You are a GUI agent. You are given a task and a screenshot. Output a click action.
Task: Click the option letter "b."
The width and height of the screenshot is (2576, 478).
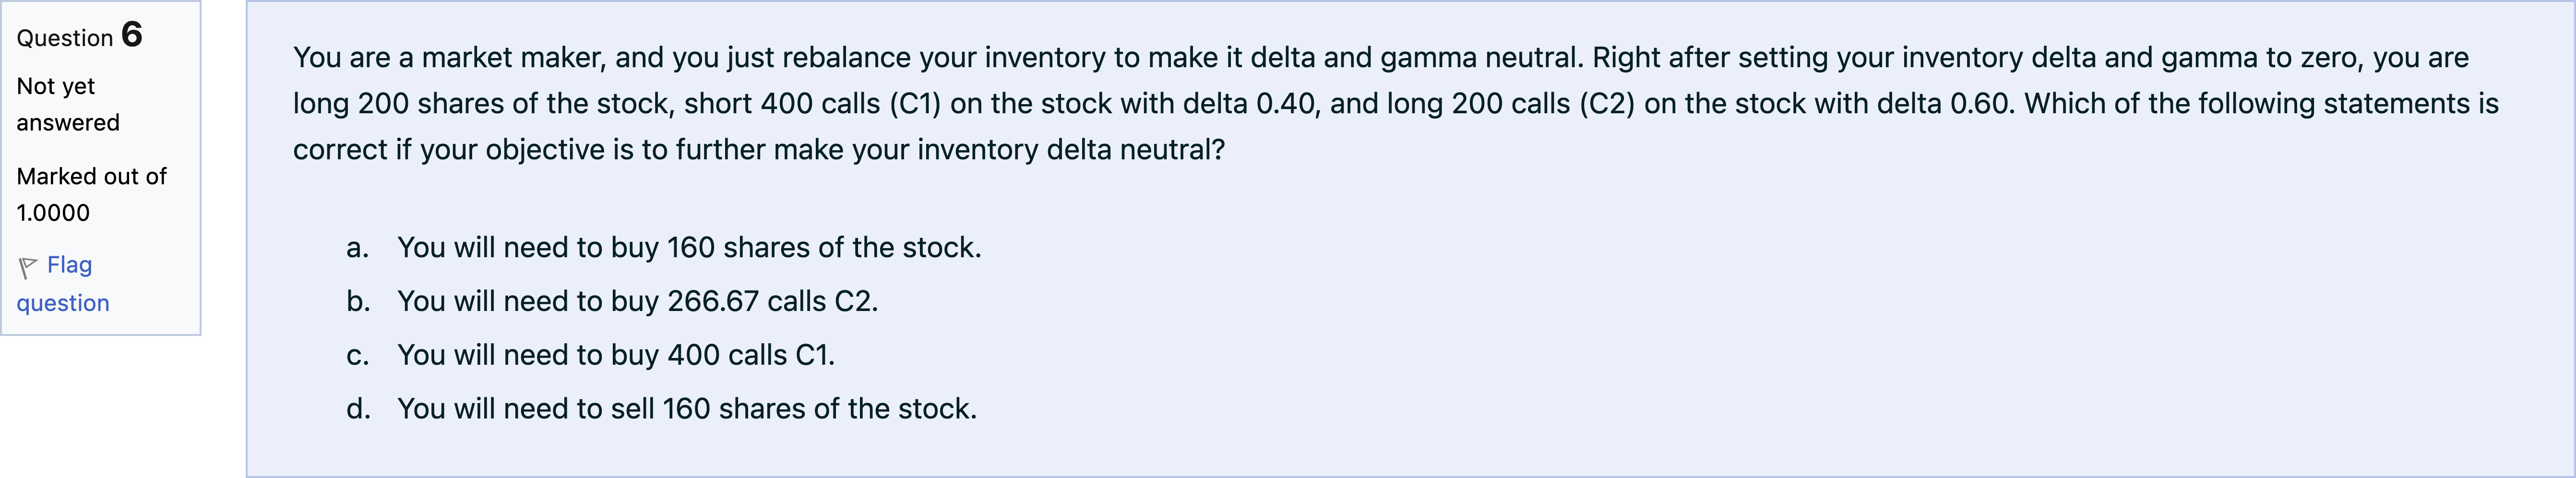click(358, 301)
